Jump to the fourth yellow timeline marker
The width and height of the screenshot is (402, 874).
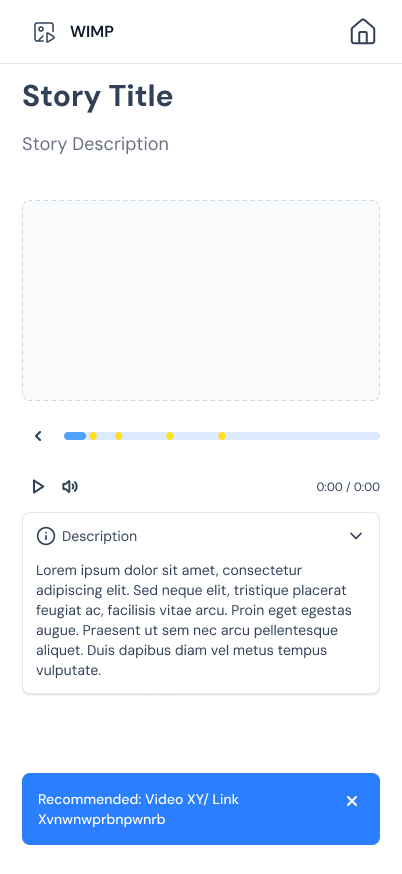[x=222, y=436]
